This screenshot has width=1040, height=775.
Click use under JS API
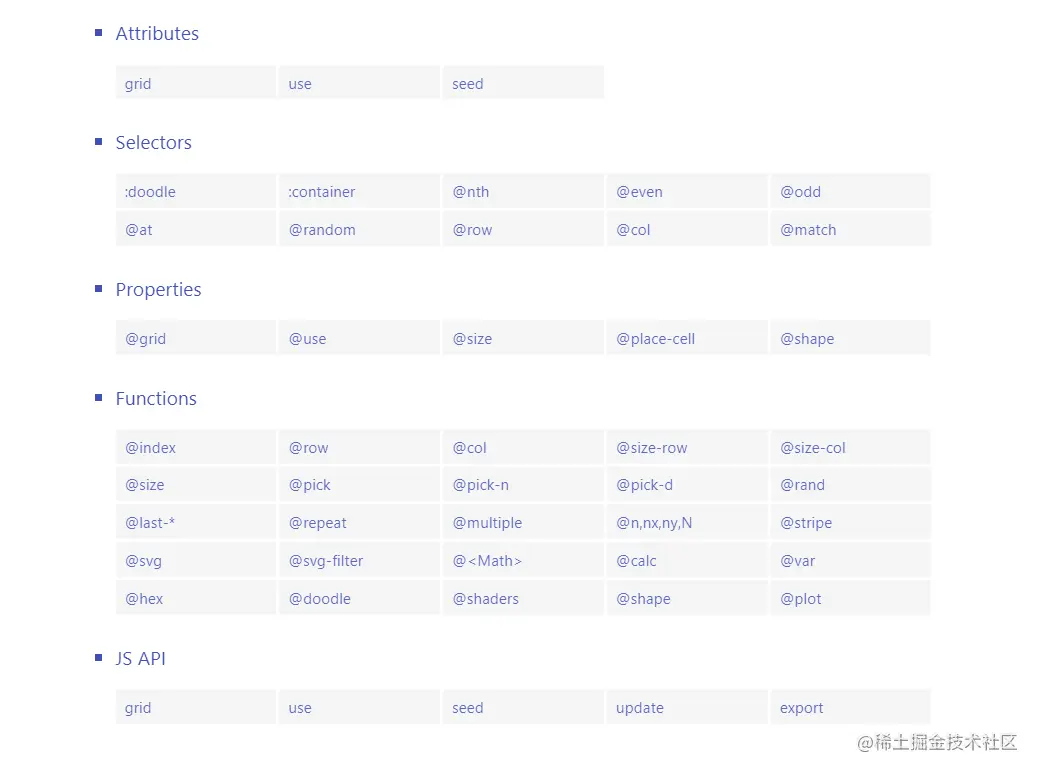(359, 707)
